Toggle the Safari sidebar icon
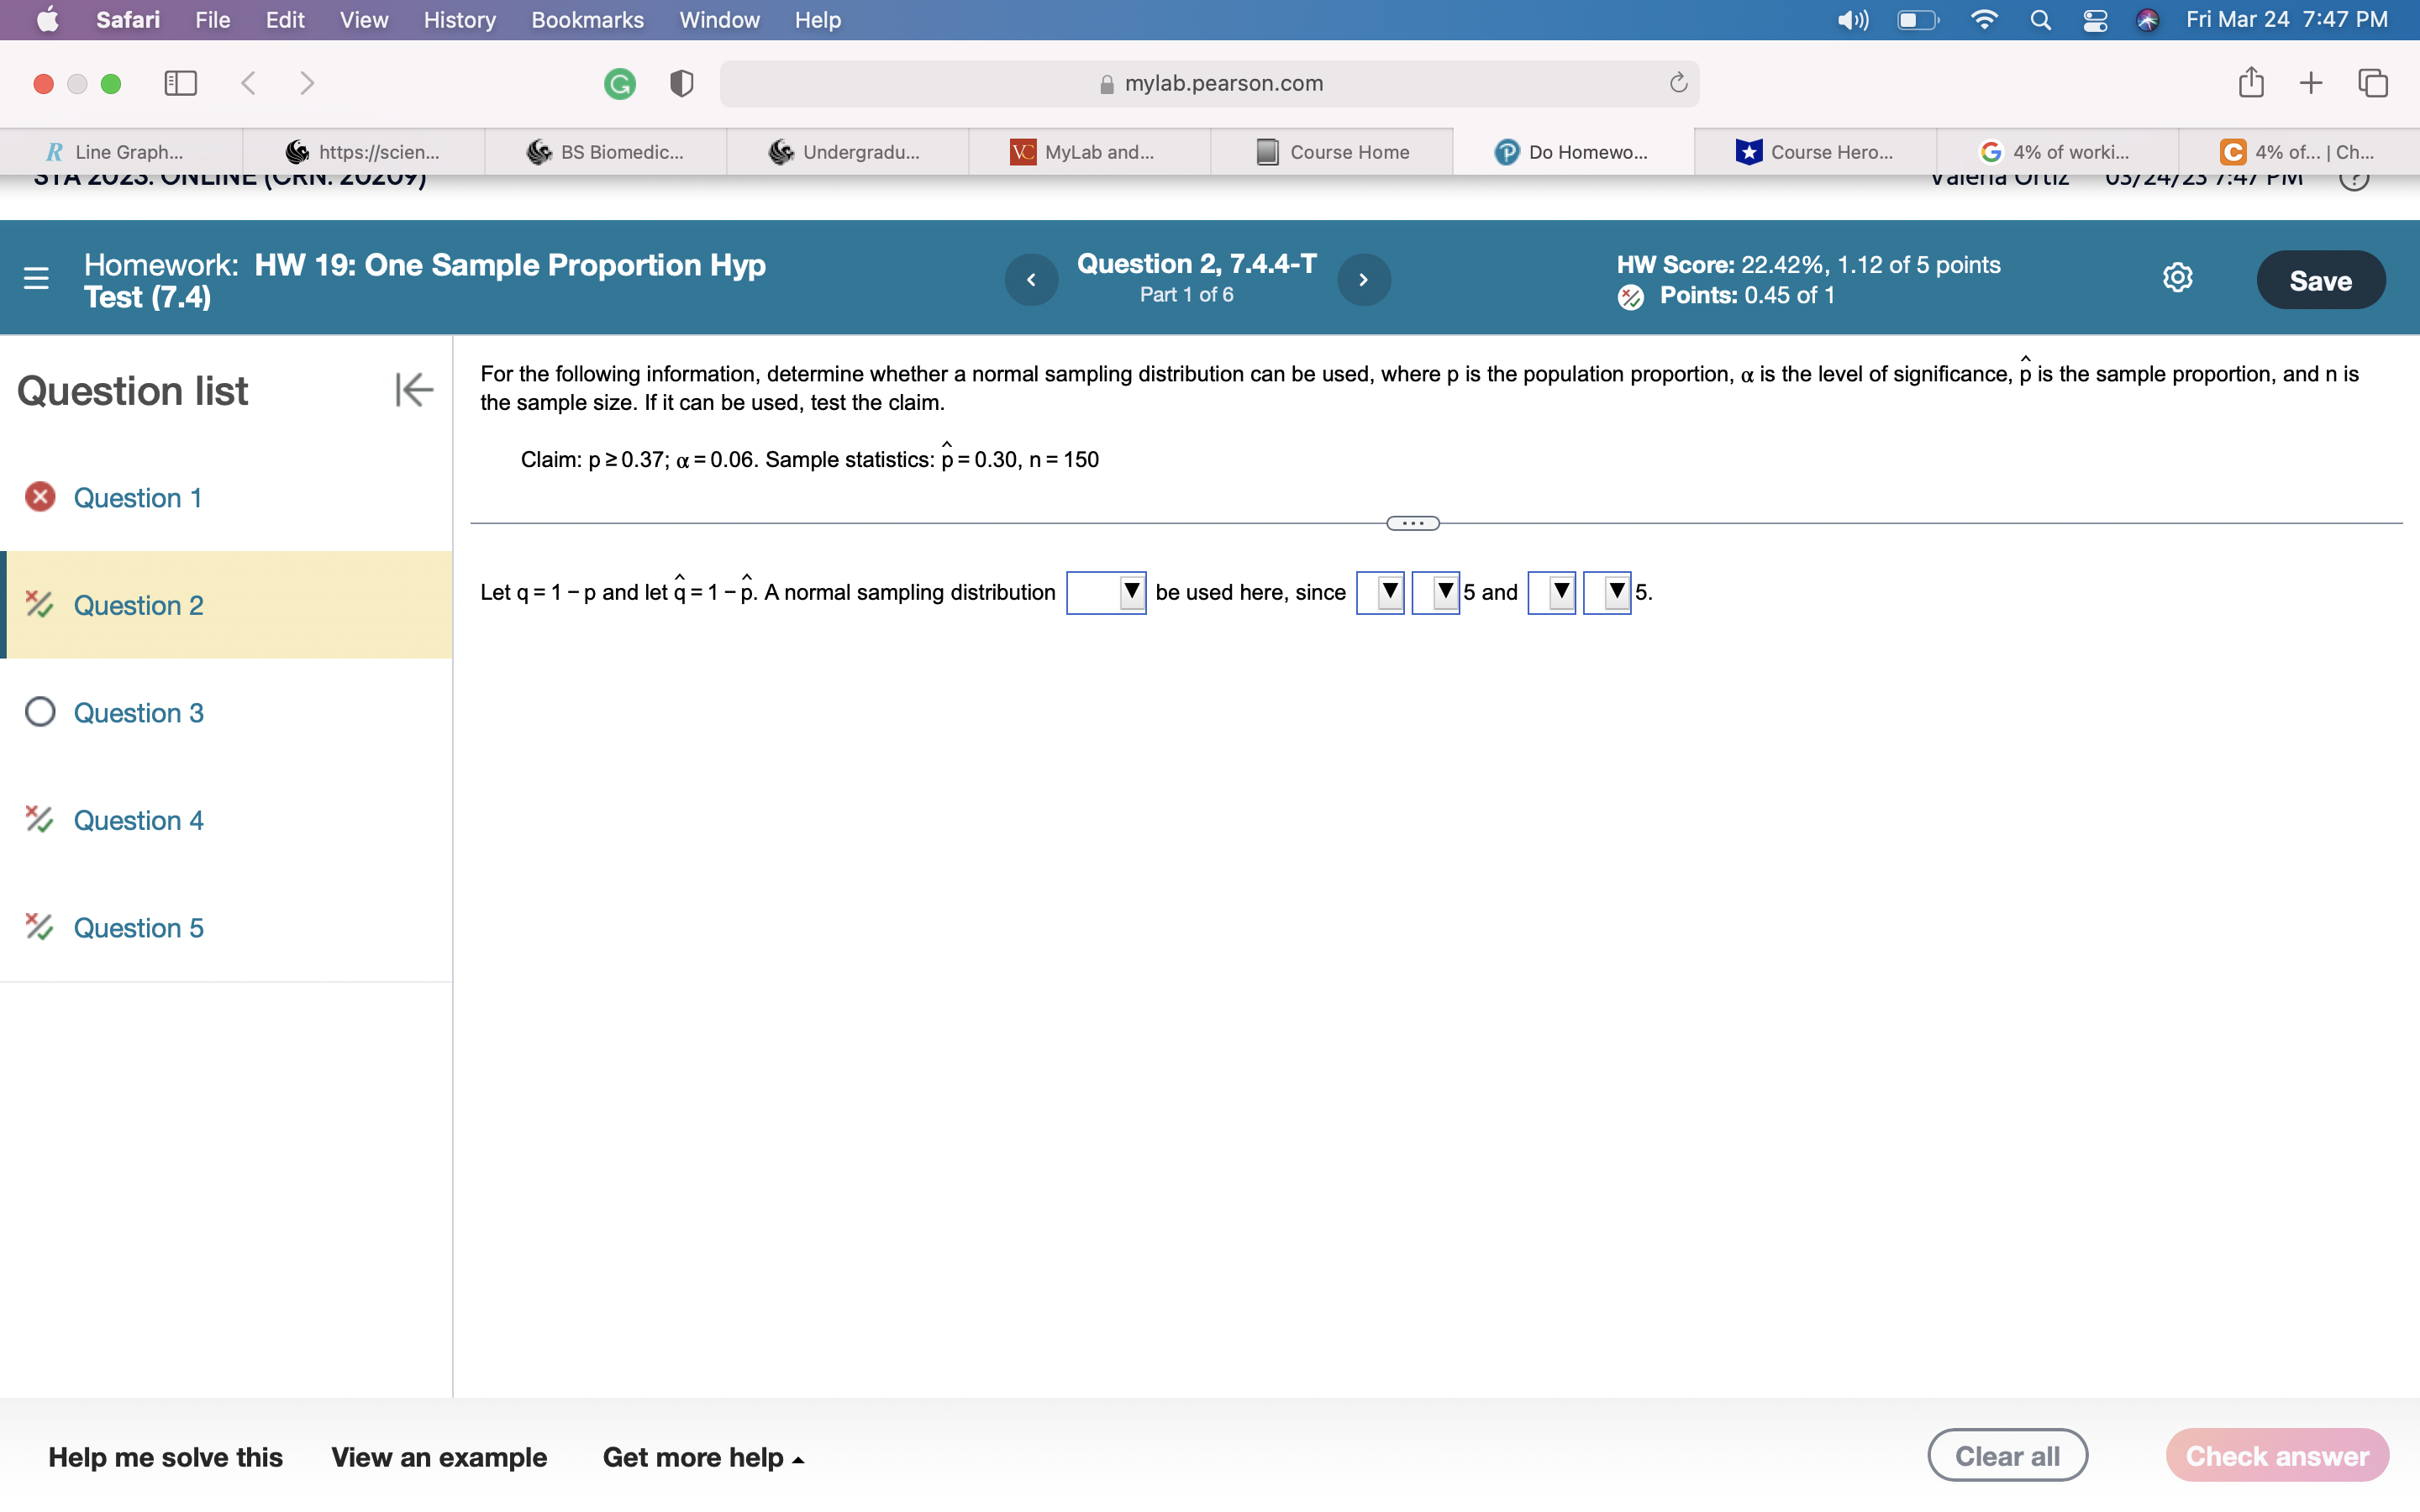This screenshot has width=2420, height=1512. tap(180, 83)
